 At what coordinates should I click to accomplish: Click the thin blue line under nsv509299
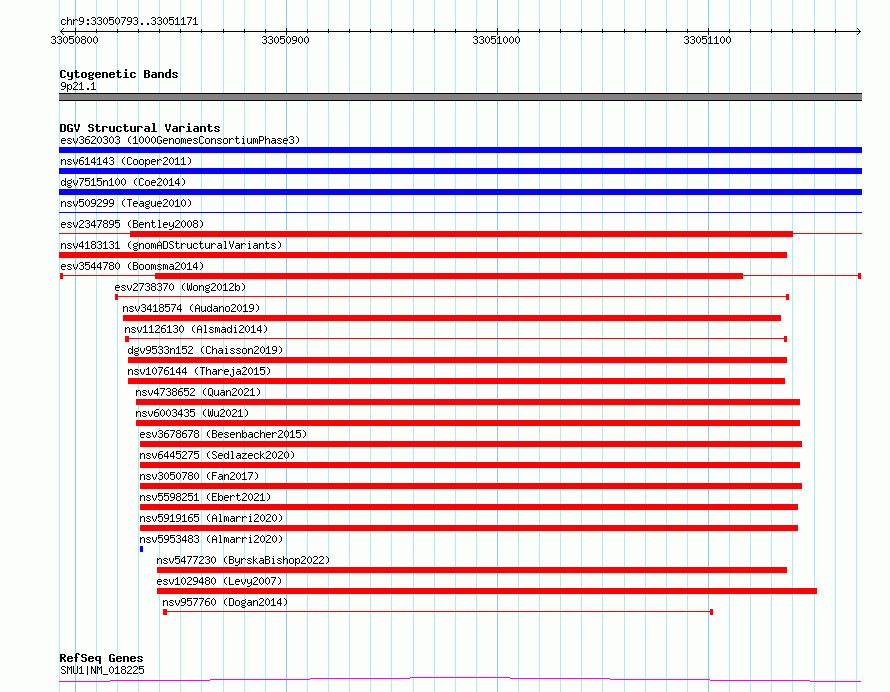[460, 213]
